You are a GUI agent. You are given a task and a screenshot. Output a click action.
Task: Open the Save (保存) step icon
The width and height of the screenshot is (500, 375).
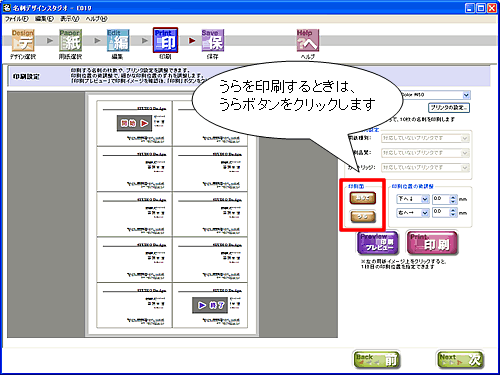pos(213,41)
